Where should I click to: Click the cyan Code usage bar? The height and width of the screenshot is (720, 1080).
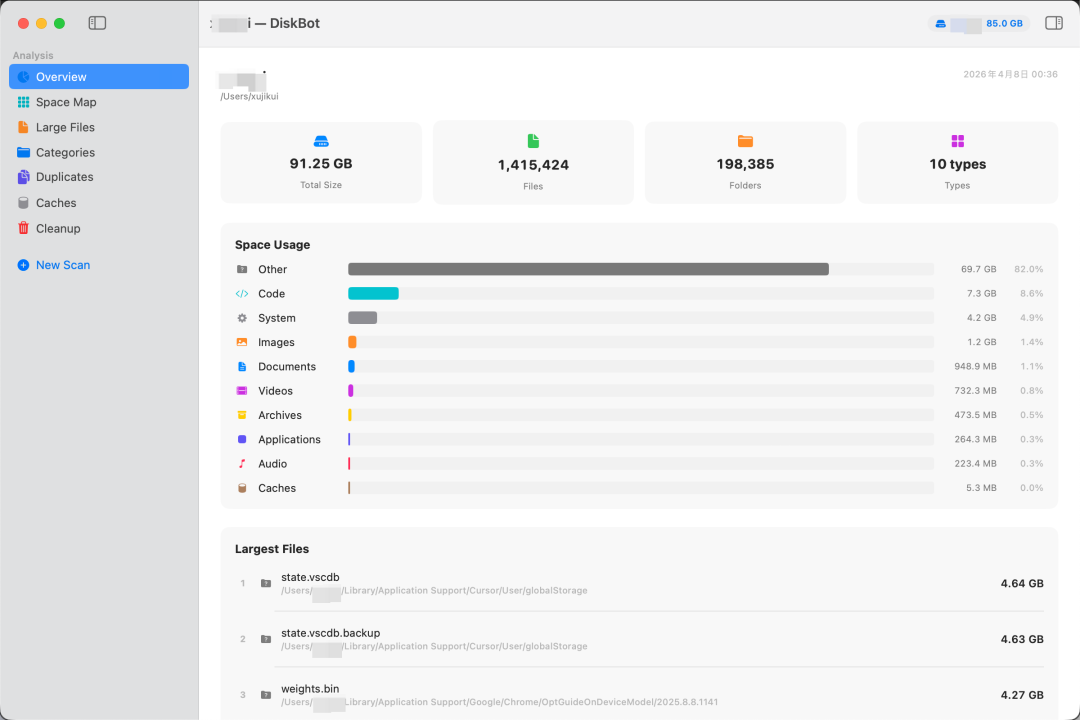pos(373,294)
